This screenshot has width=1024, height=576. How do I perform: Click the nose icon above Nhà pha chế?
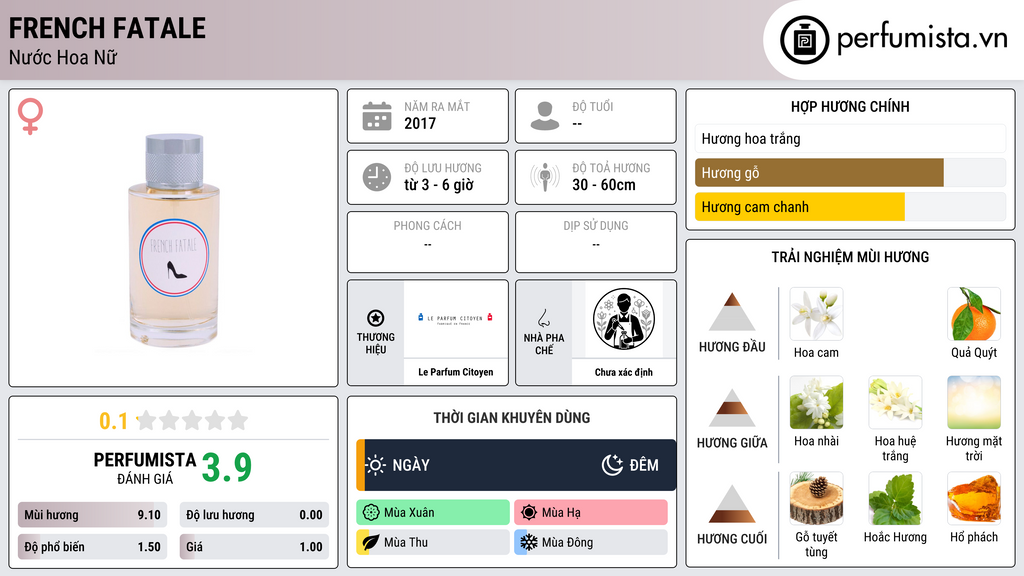543,318
